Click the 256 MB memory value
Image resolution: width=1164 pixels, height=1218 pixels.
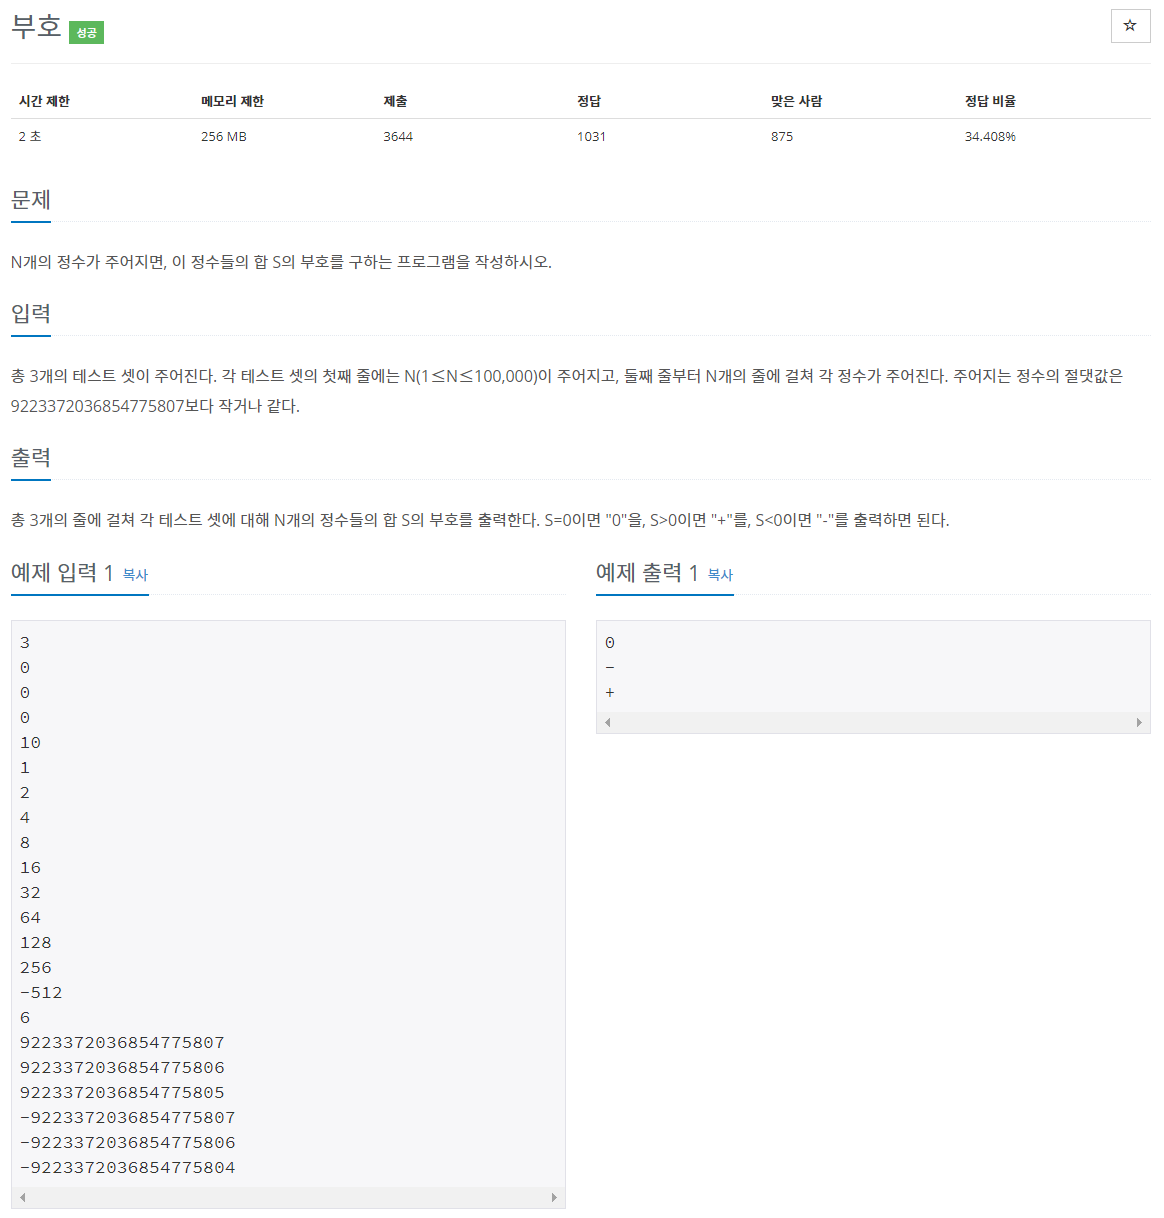(x=224, y=136)
